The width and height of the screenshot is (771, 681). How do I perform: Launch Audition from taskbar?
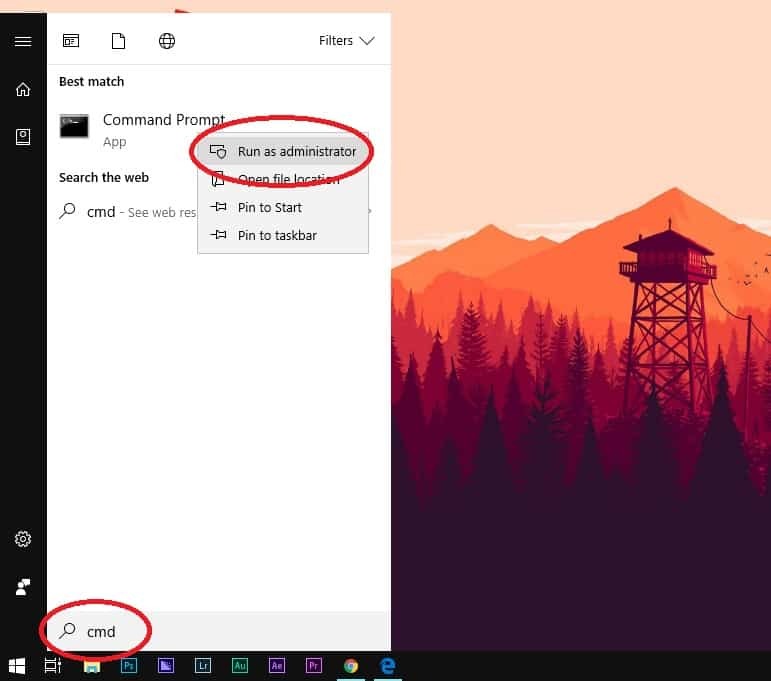[240, 666]
